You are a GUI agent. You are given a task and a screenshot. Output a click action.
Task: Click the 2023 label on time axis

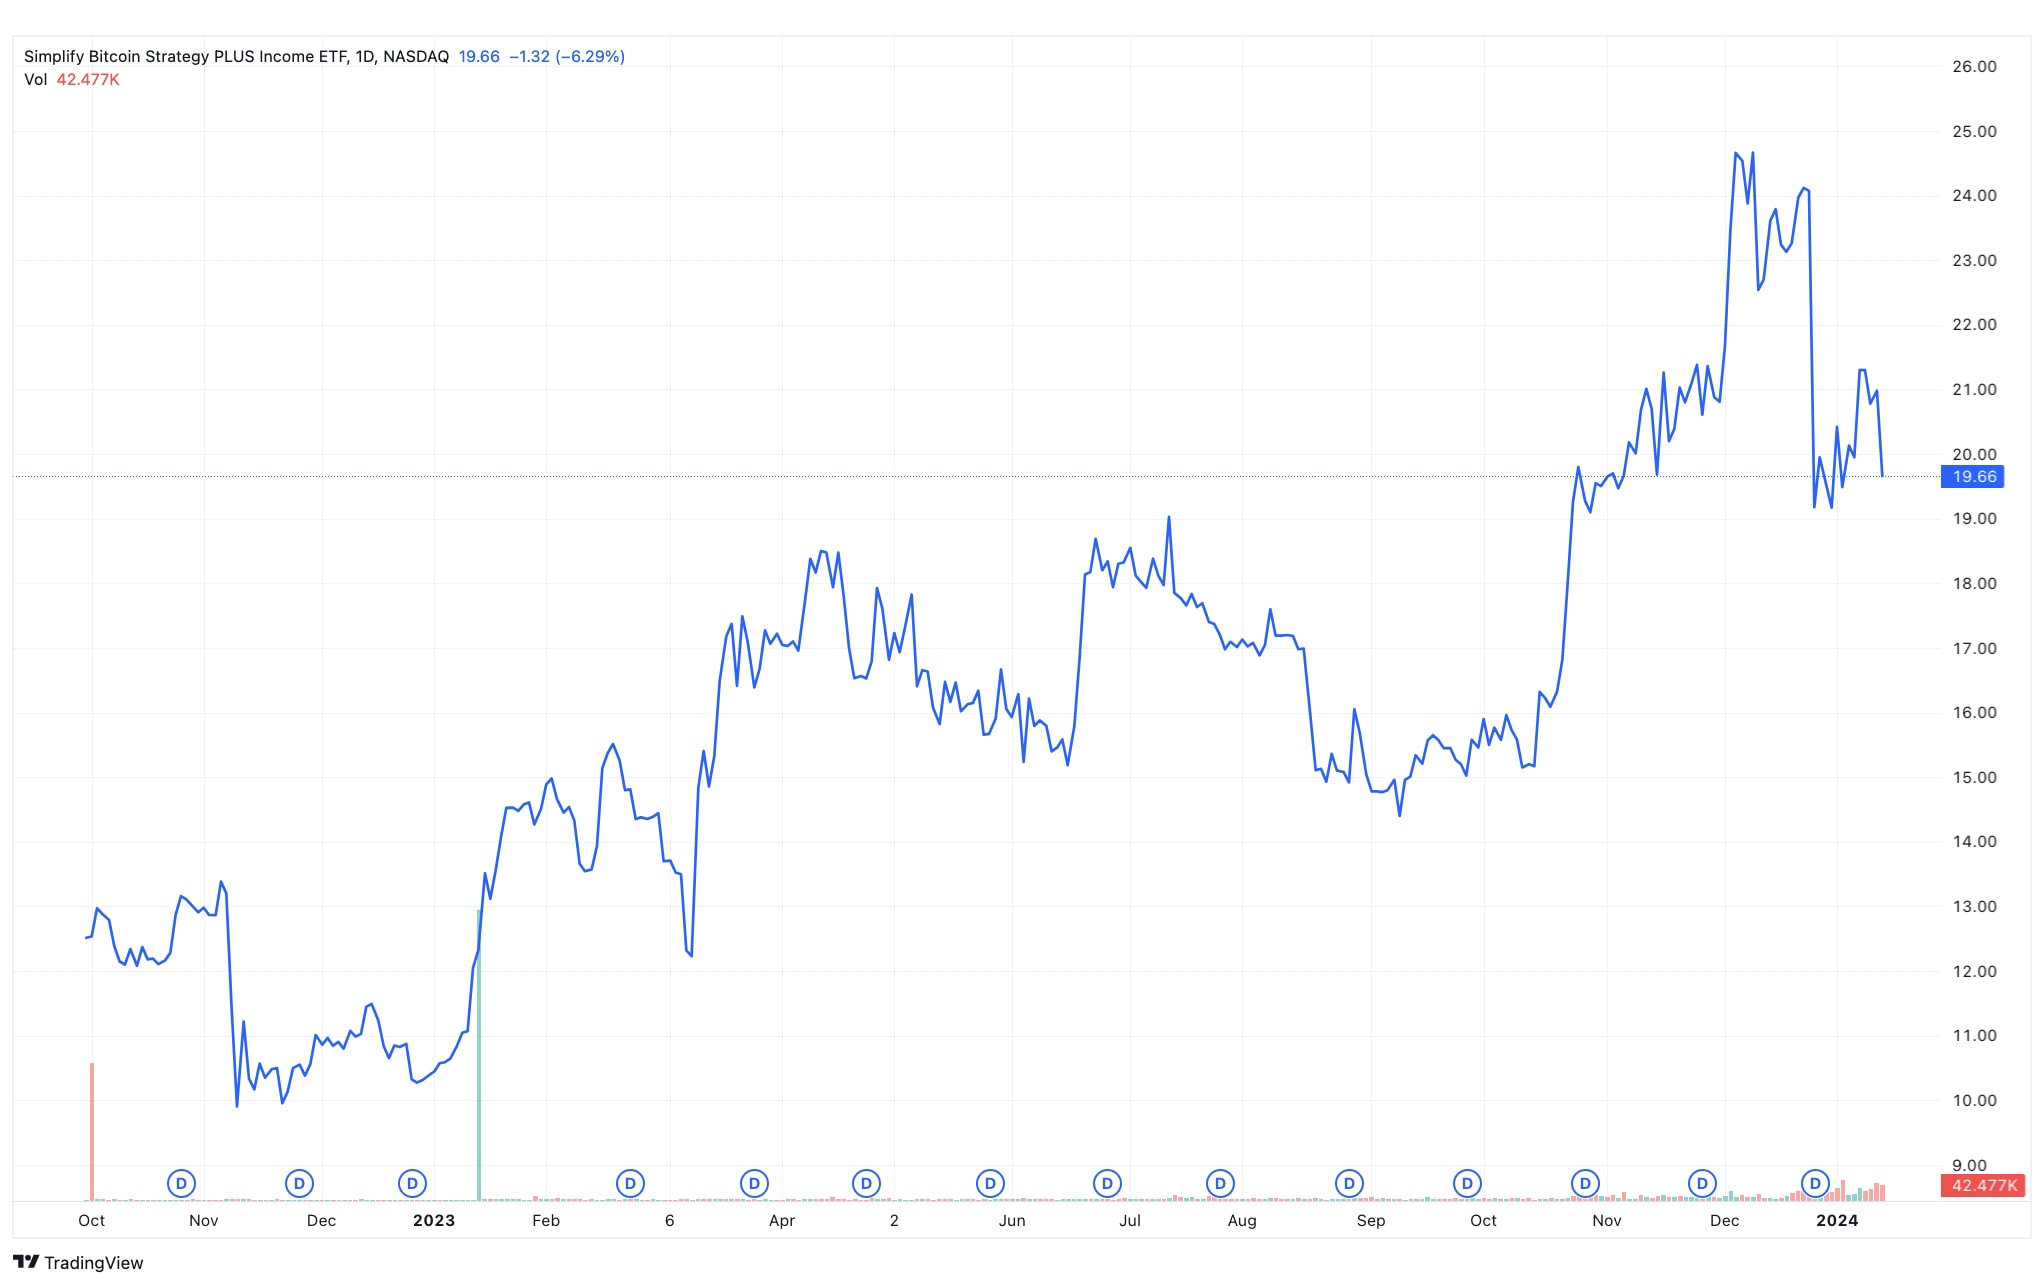click(434, 1221)
